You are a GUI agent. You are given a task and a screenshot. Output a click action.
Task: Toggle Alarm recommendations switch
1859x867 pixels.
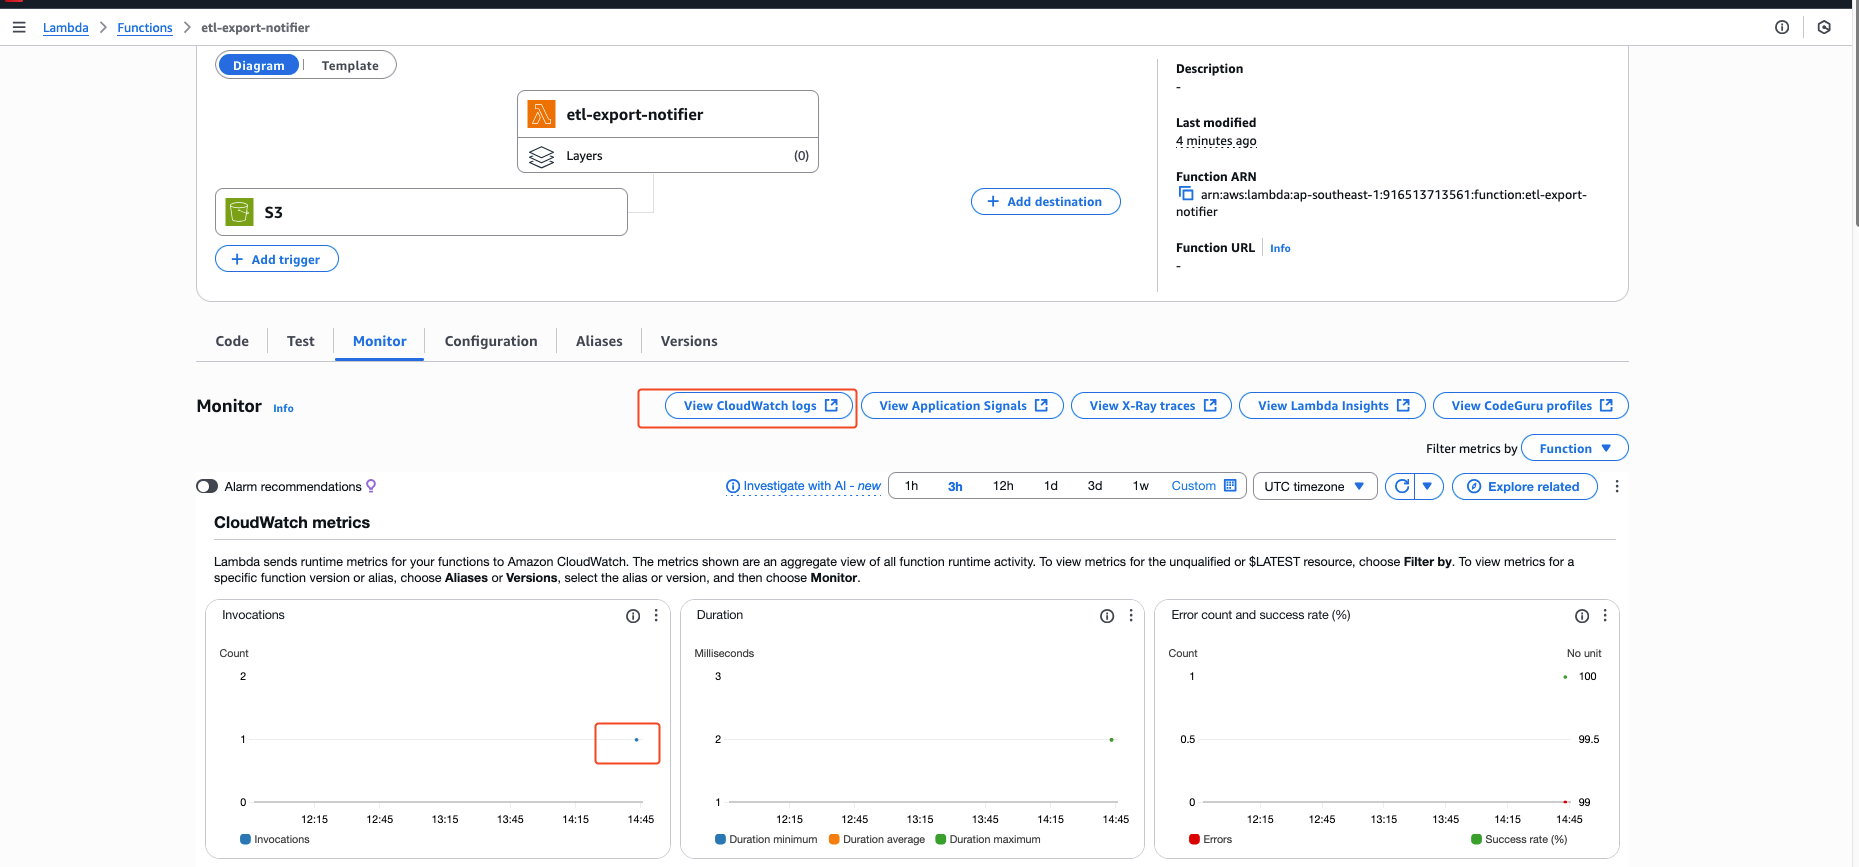tap(207, 486)
